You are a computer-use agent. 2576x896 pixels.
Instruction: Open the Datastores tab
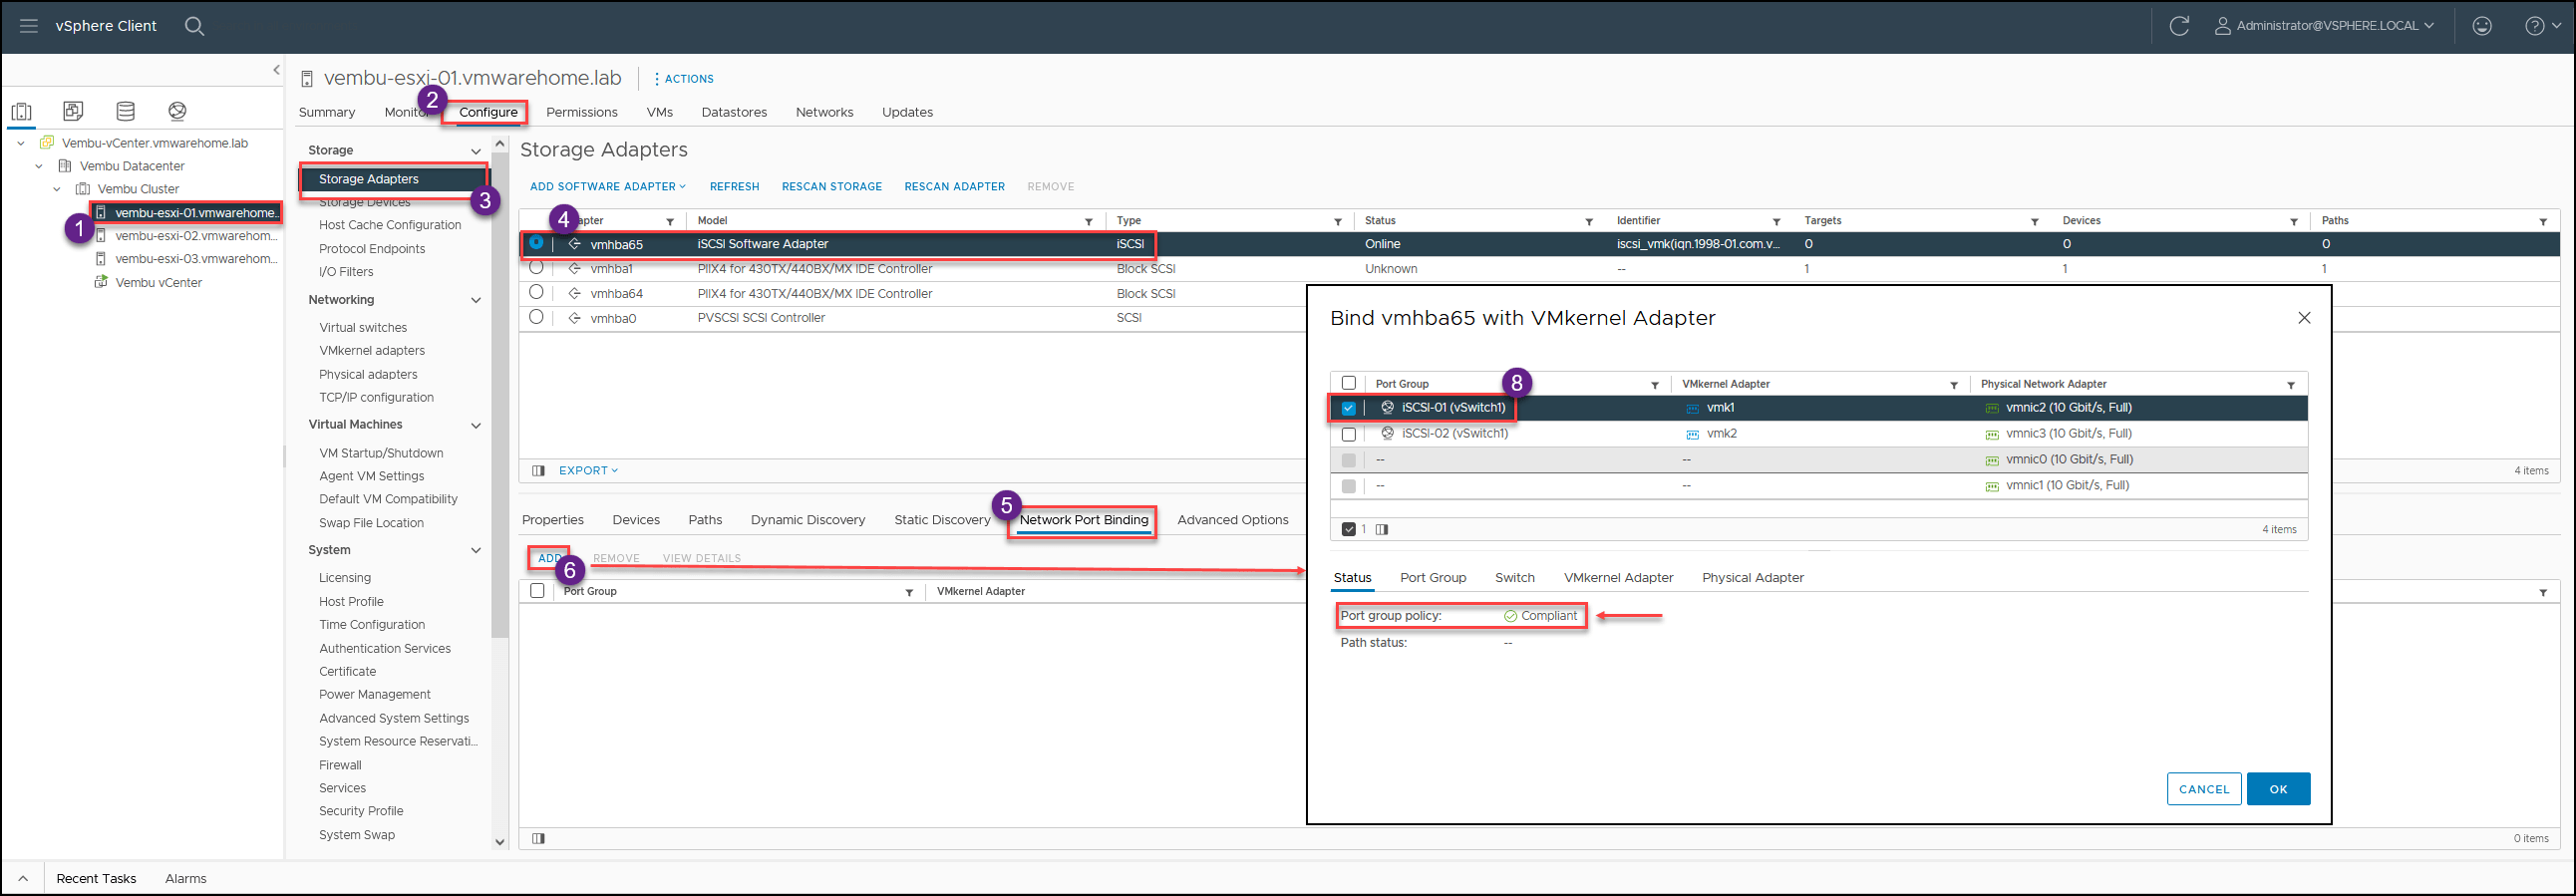coord(734,112)
